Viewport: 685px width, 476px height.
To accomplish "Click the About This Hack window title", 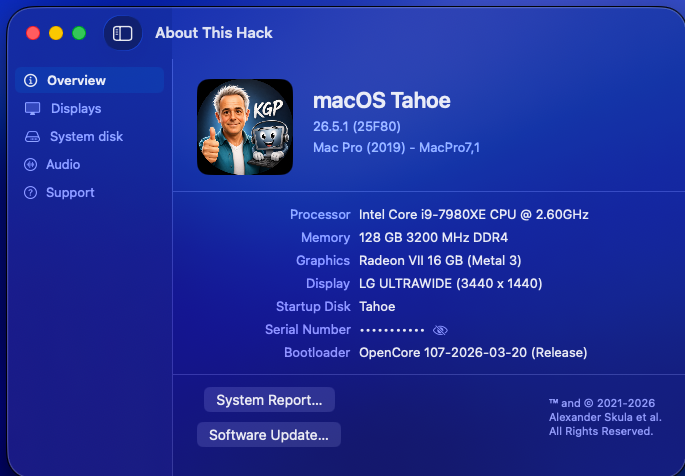I will pyautogui.click(x=214, y=33).
